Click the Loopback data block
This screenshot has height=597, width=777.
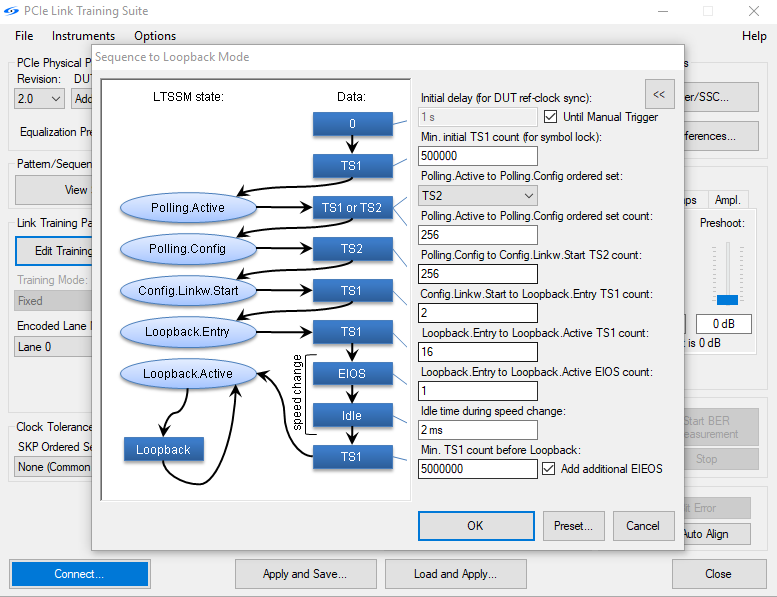tap(164, 449)
